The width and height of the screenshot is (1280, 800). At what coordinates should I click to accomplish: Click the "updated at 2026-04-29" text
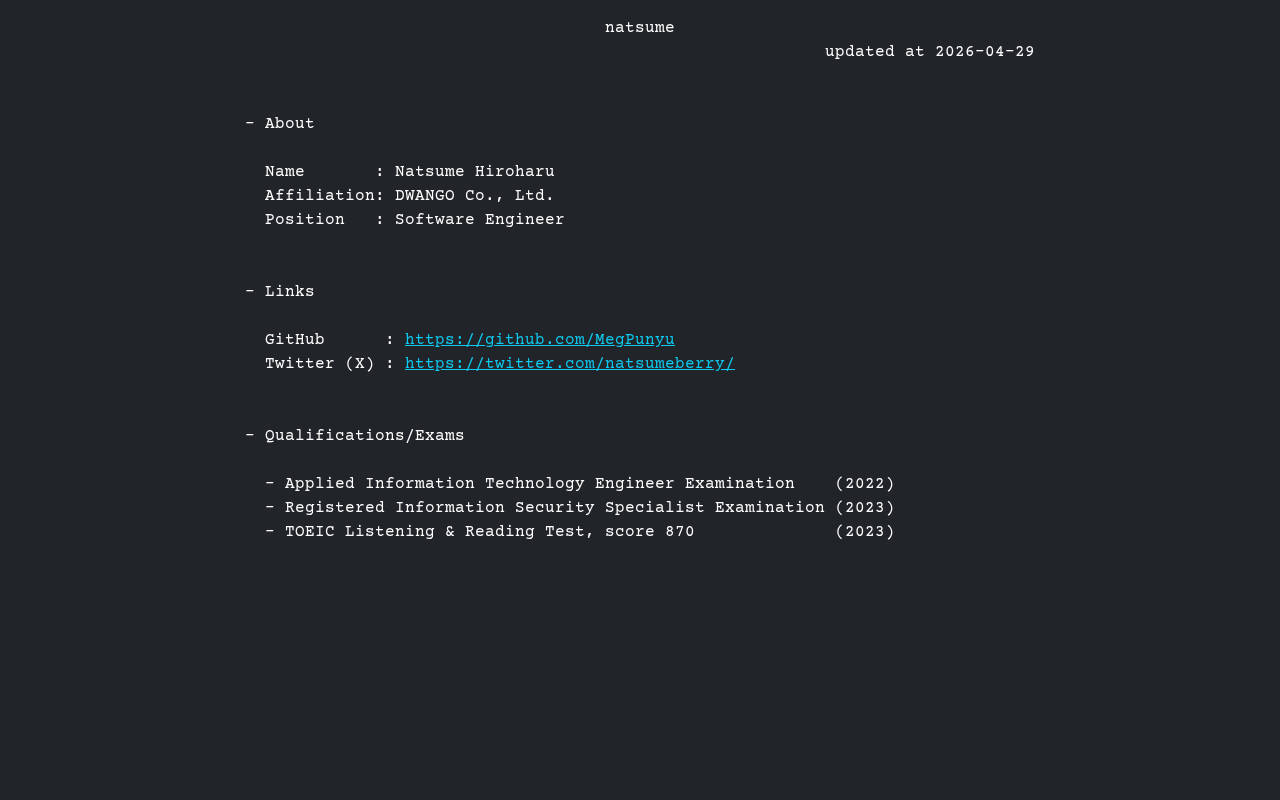click(929, 52)
